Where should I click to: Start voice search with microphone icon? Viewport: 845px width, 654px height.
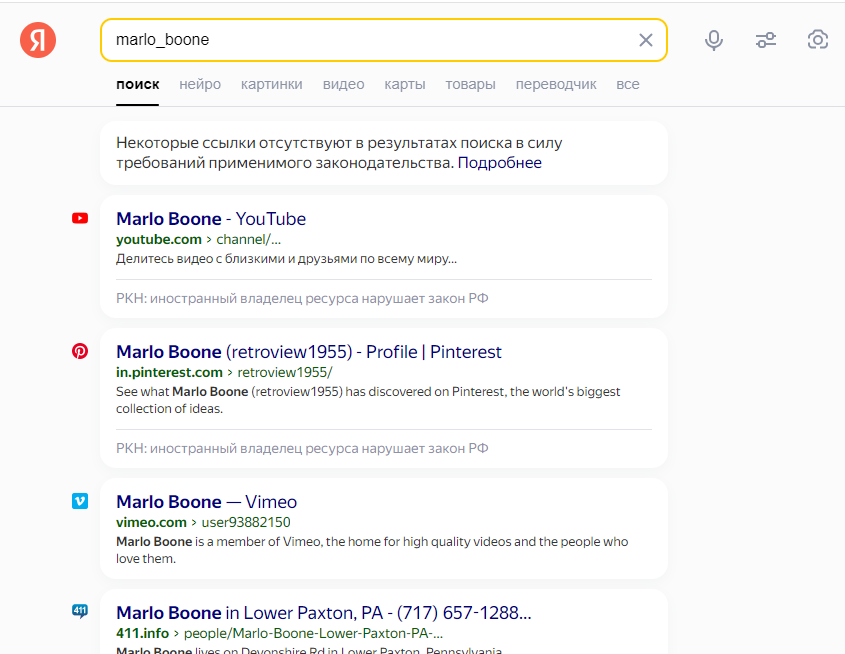pos(714,40)
